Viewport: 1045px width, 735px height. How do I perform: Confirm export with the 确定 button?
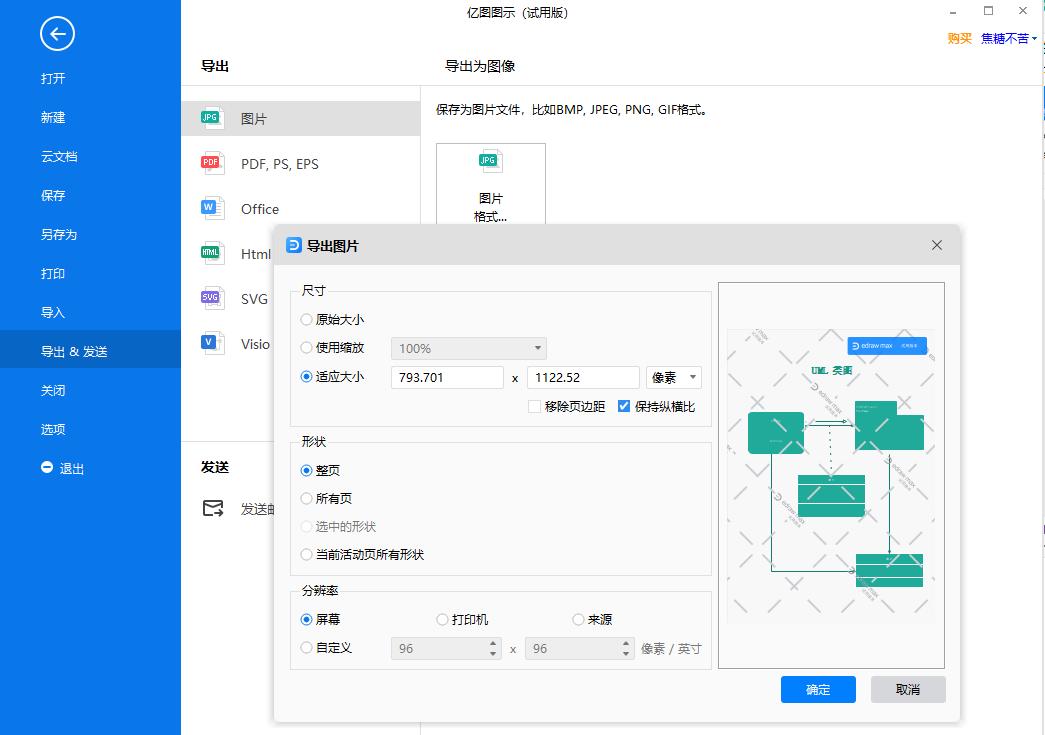817,689
